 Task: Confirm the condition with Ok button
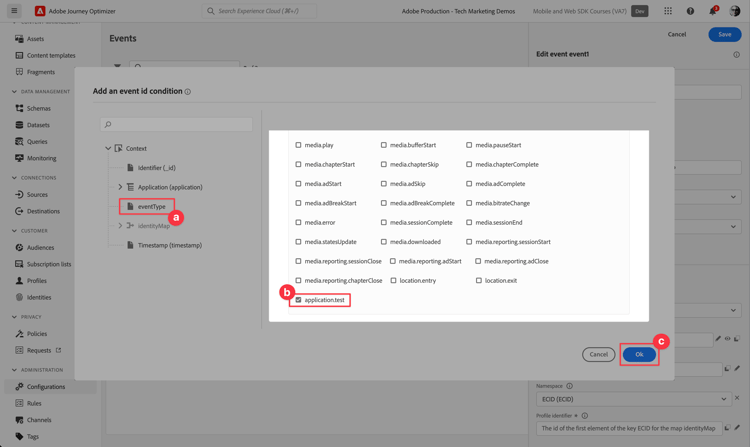point(639,354)
